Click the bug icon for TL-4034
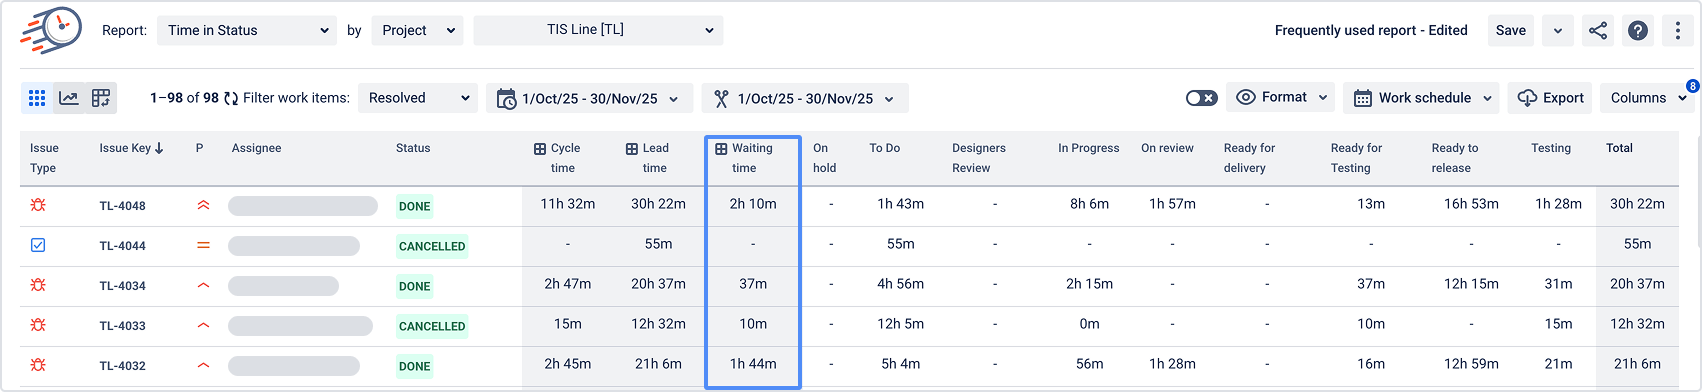The width and height of the screenshot is (1702, 392). (x=38, y=285)
